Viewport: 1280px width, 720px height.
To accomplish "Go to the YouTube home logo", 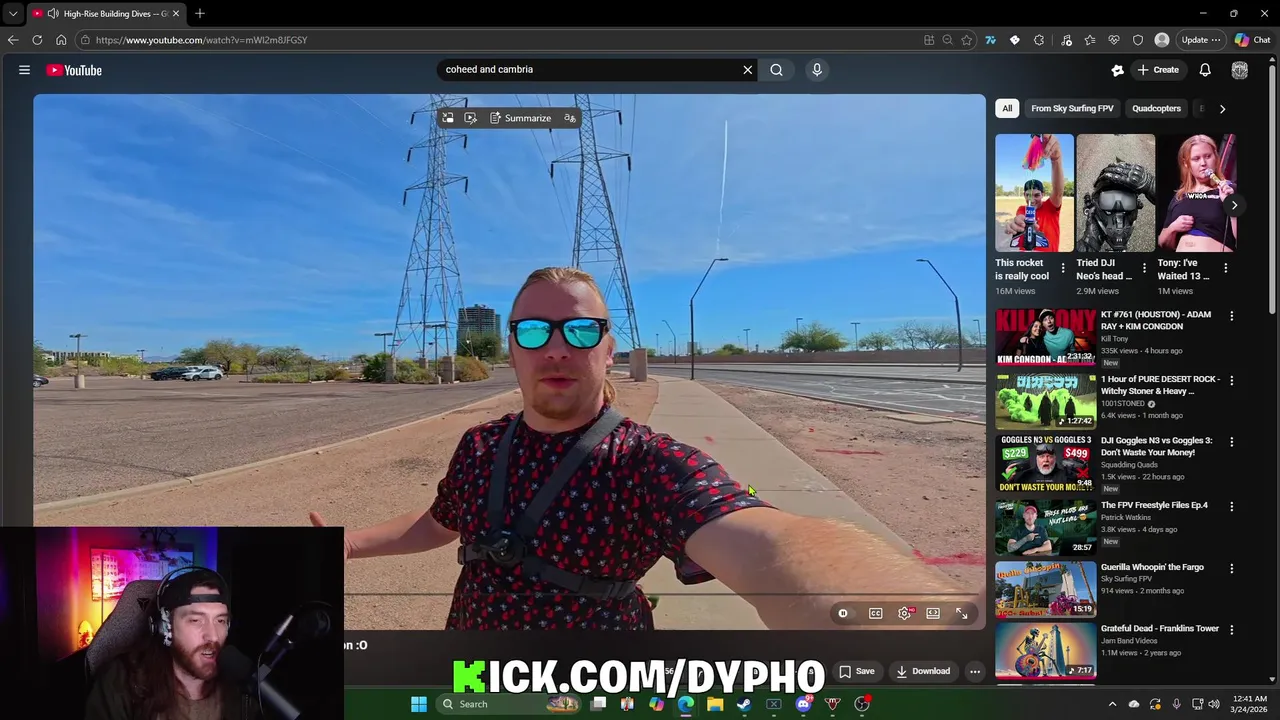I will coord(74,70).
